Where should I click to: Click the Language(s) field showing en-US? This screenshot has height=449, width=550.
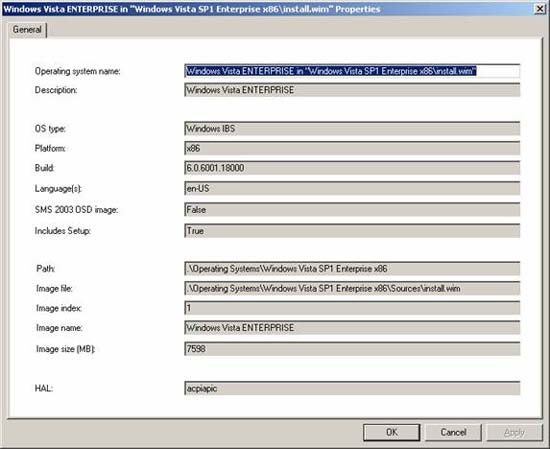tap(352, 188)
